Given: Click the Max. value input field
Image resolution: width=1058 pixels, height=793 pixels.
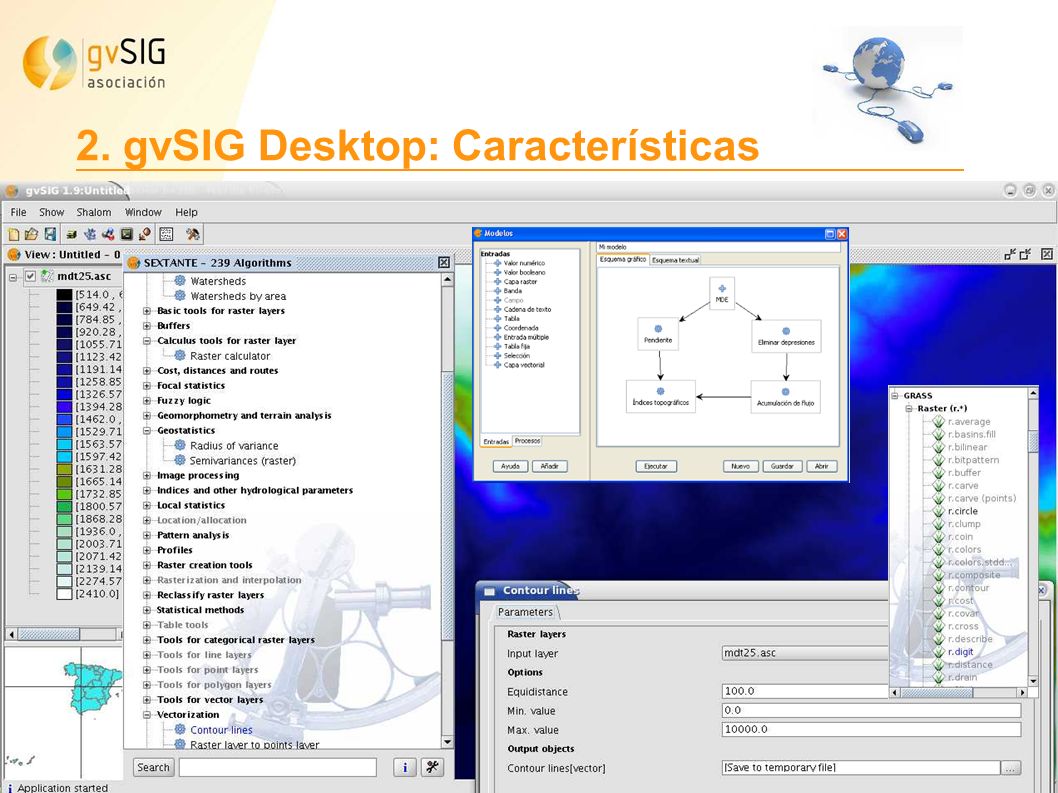Looking at the screenshot, I should click(x=871, y=730).
